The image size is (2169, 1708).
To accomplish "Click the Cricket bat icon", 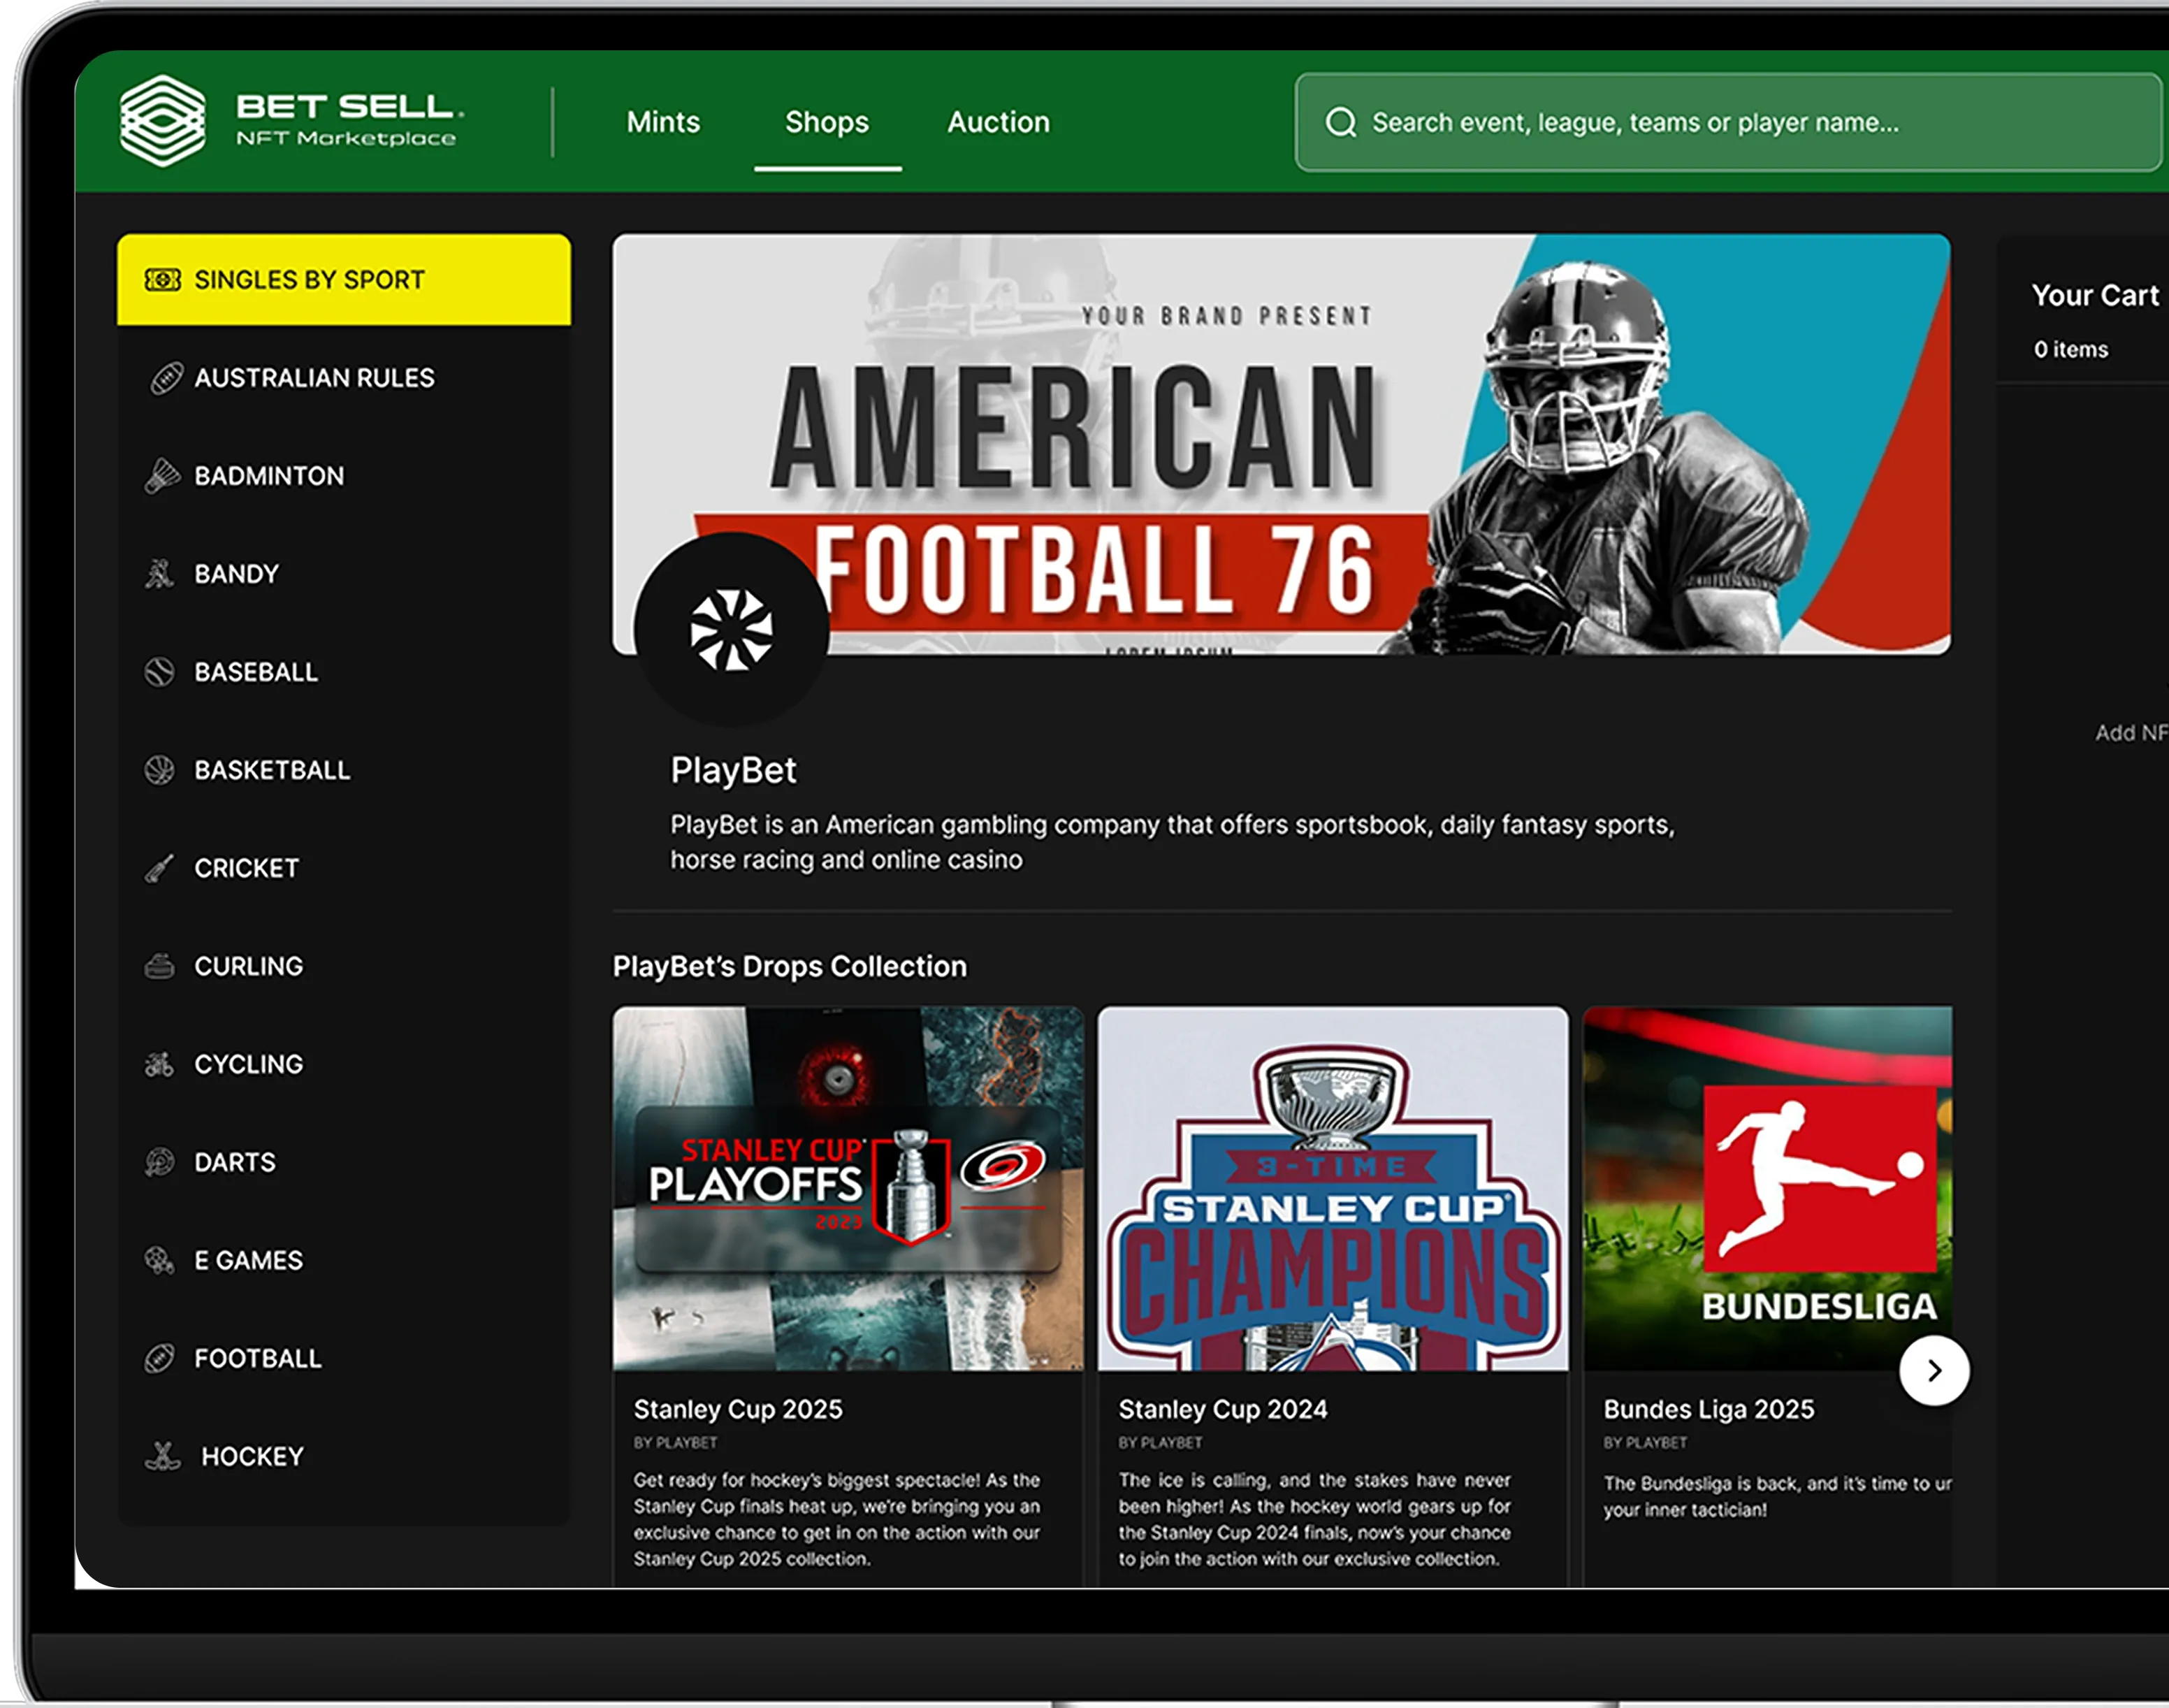I will click(x=160, y=868).
